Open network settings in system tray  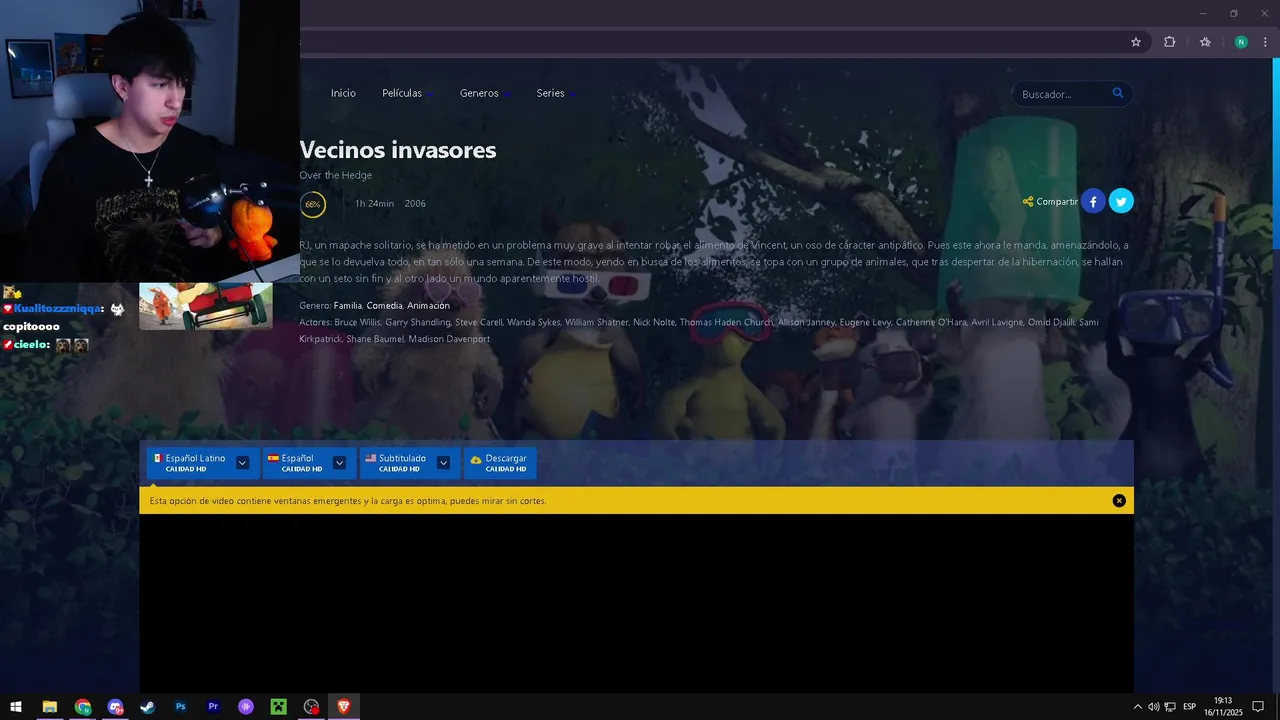coord(1170,707)
